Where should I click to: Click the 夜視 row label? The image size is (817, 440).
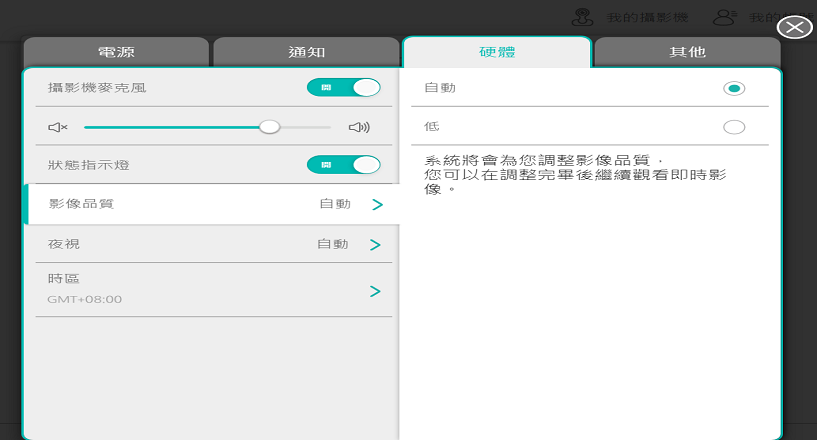64,244
